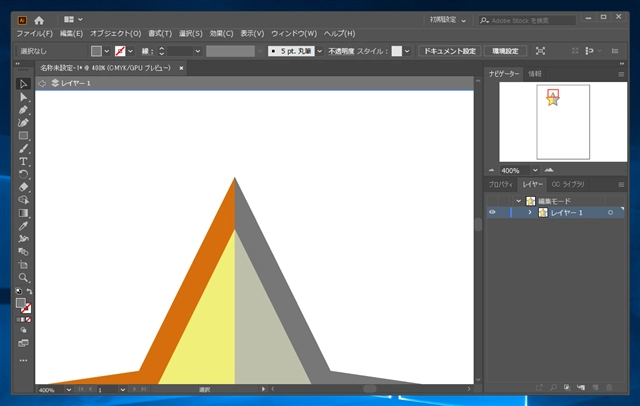Select the Gradient tool
This screenshot has width=640, height=406.
coord(23,213)
